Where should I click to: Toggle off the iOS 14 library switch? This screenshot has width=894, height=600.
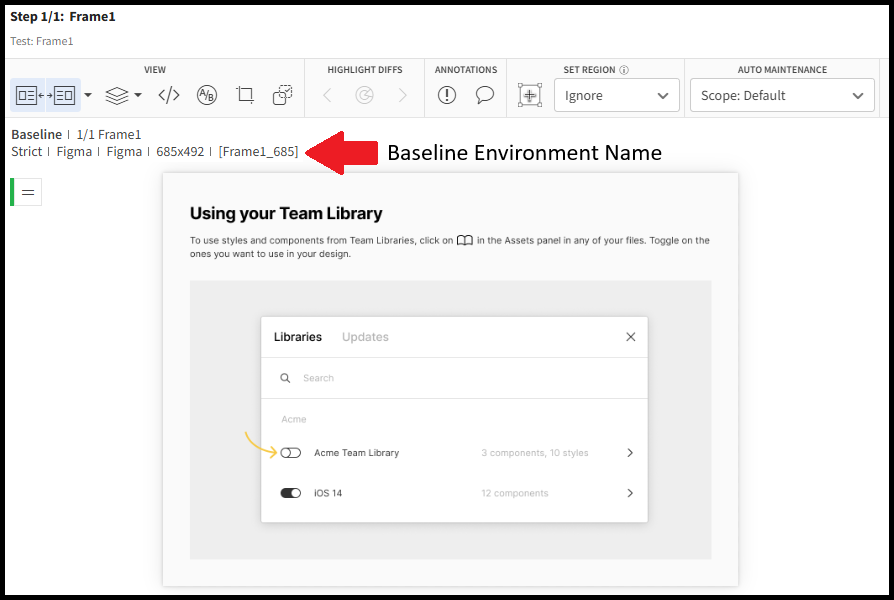(x=291, y=493)
